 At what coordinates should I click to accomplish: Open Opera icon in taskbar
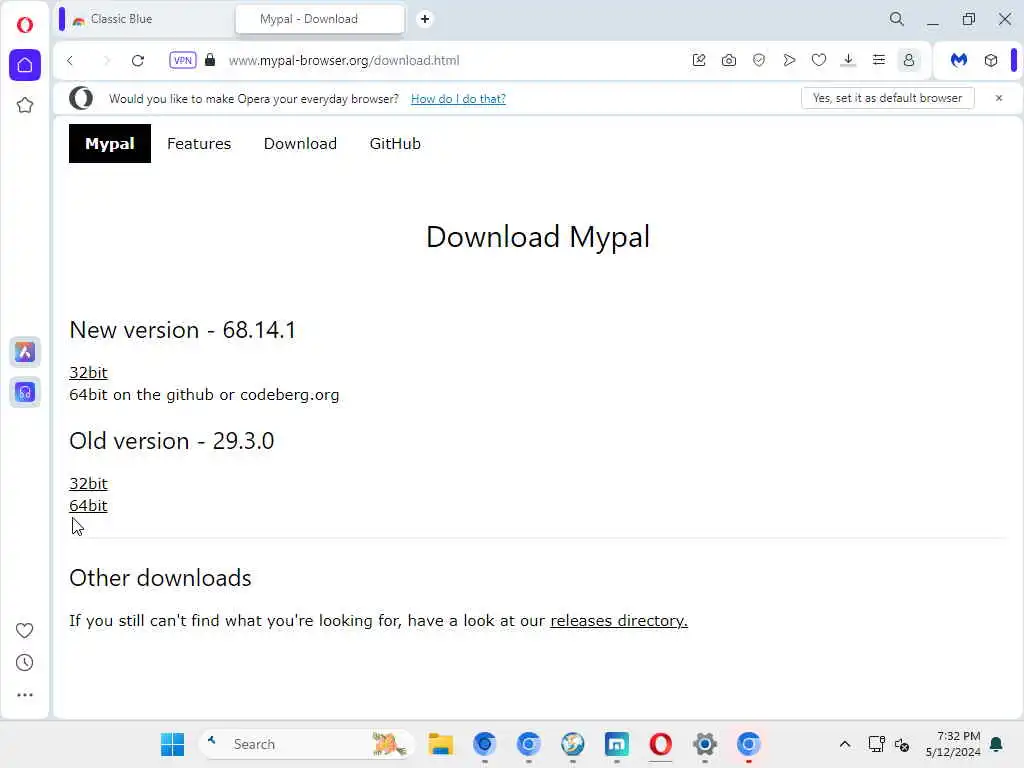pos(661,744)
